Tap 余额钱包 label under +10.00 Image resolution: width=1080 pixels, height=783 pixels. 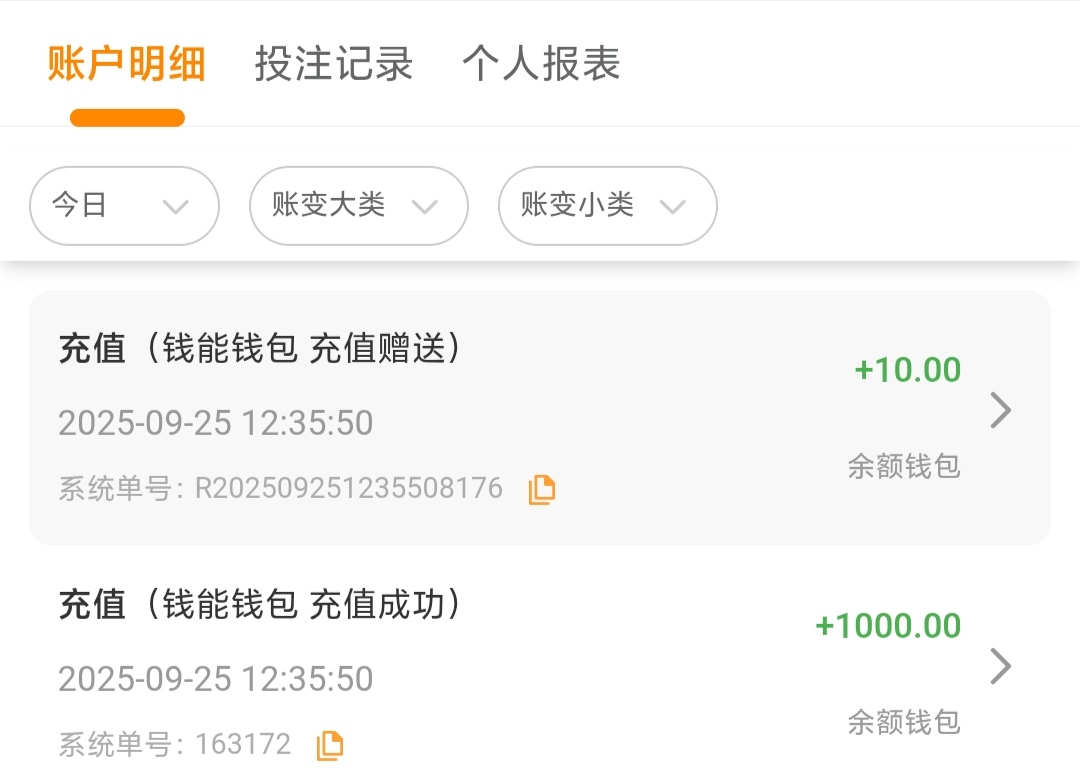904,466
